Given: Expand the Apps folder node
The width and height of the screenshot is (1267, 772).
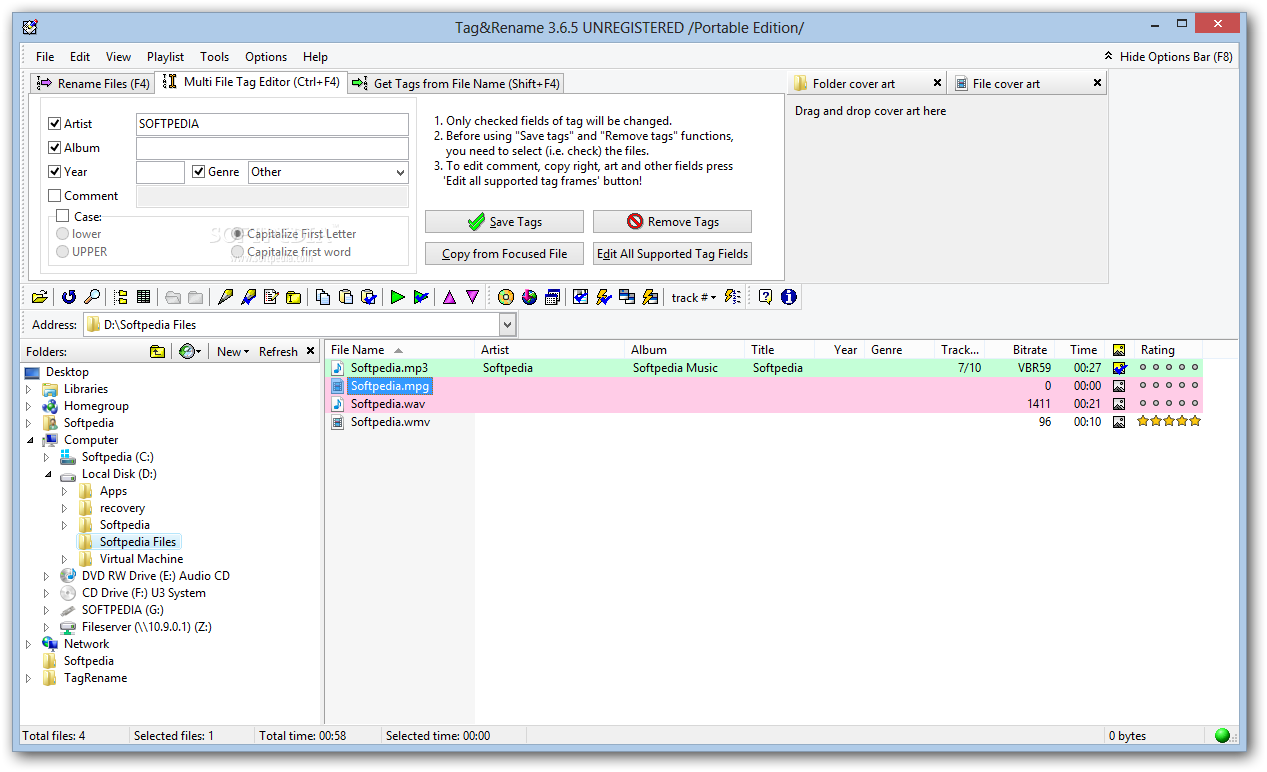Looking at the screenshot, I should pyautogui.click(x=64, y=491).
